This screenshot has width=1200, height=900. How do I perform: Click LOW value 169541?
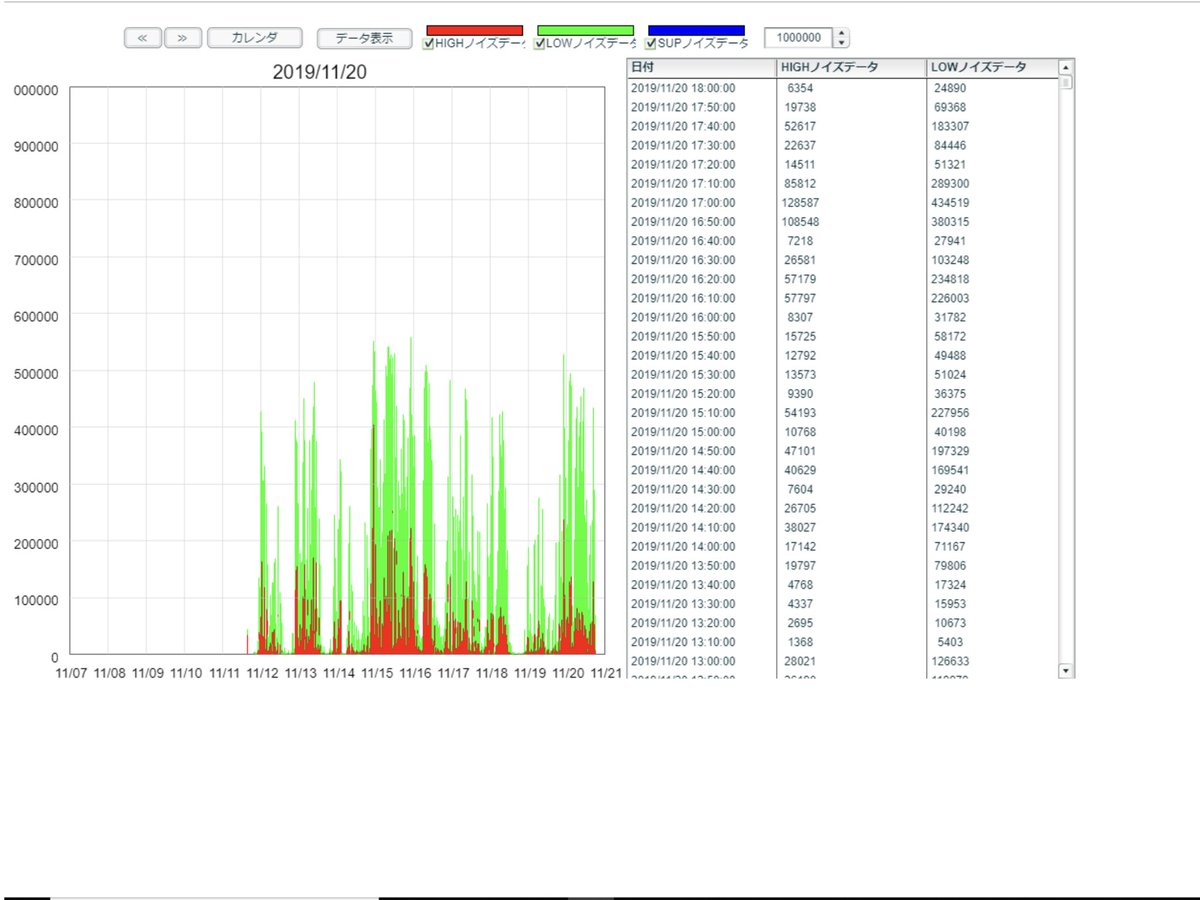click(949, 470)
